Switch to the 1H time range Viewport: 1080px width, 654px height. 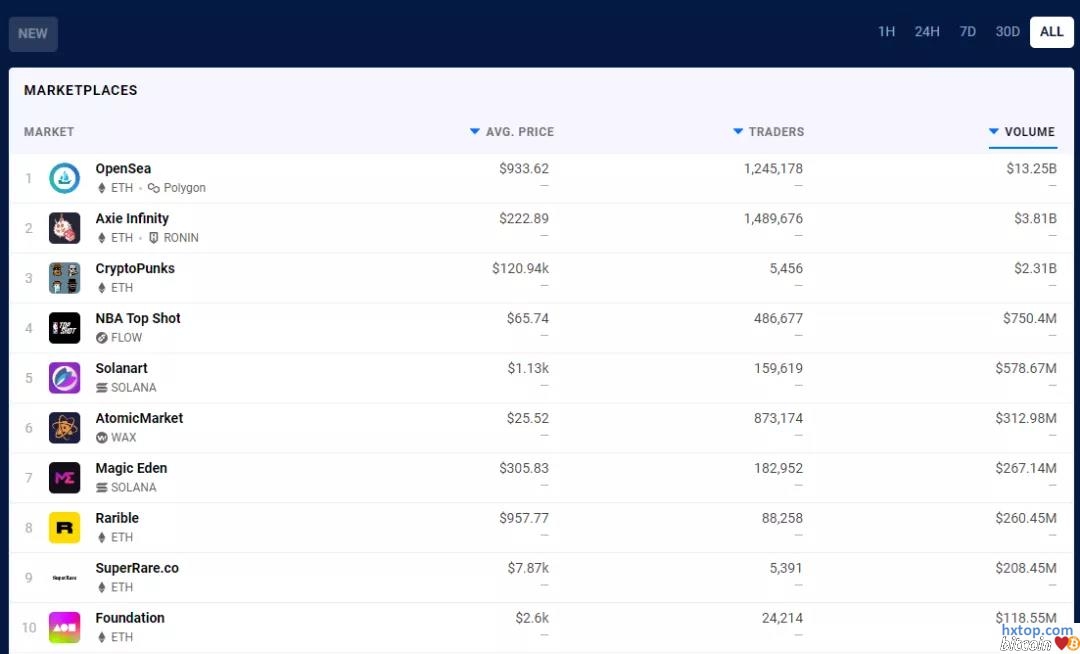click(886, 32)
